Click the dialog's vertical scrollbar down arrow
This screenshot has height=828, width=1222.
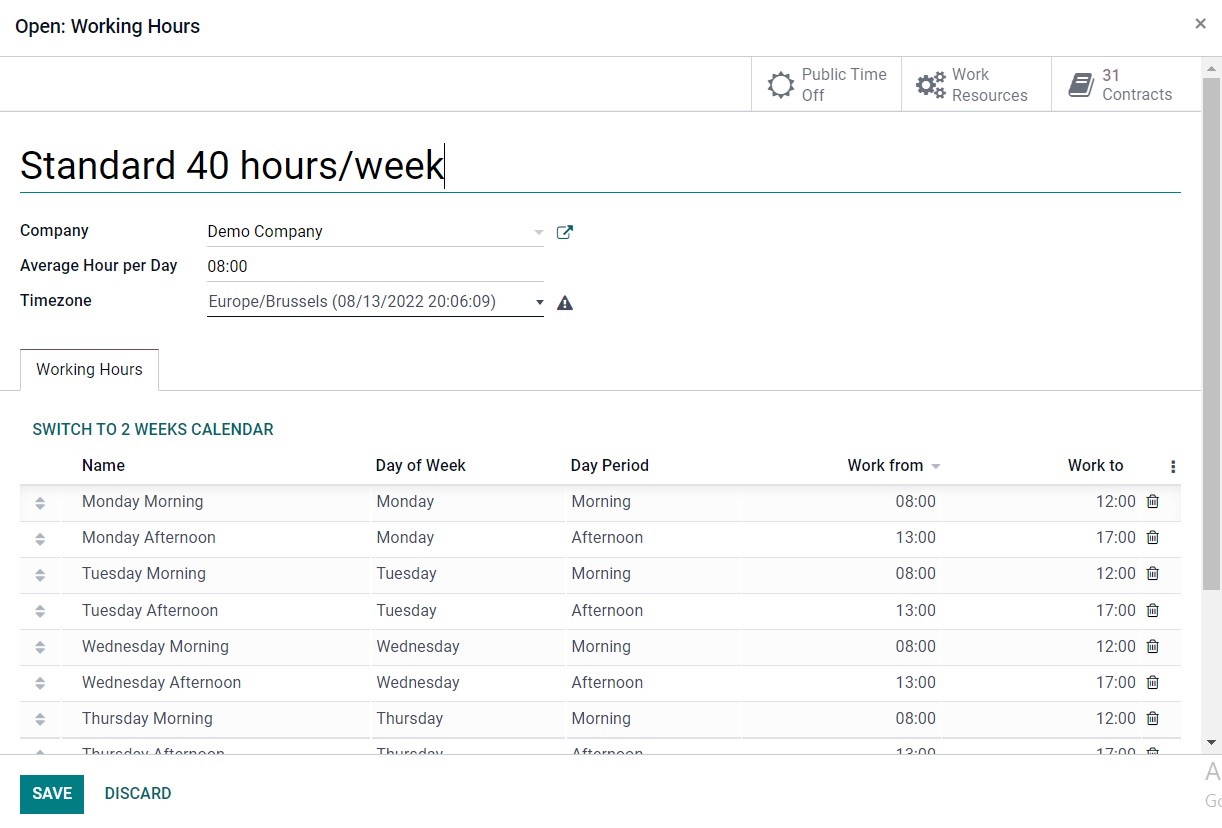point(1212,742)
